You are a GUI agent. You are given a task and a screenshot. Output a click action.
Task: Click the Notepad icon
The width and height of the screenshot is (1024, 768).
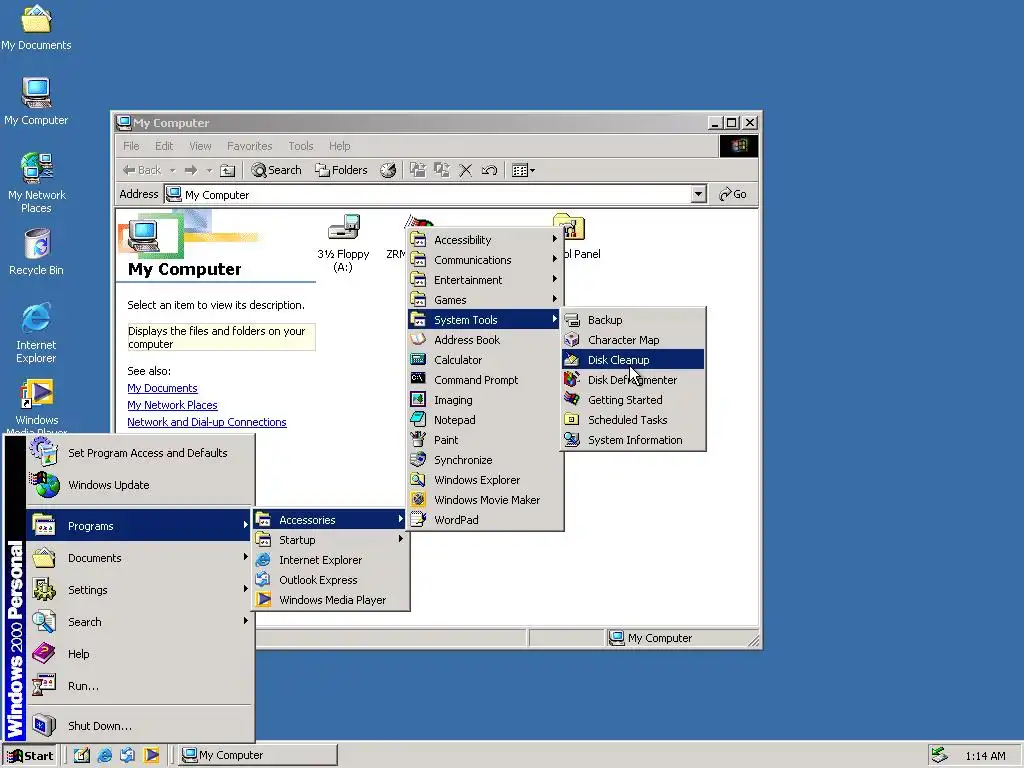pyautogui.click(x=418, y=419)
